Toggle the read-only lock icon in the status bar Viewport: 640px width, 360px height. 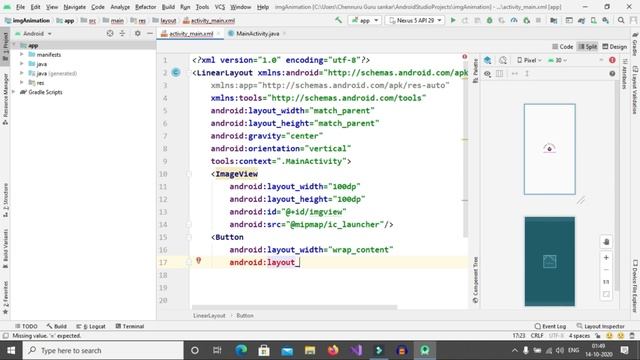(x=598, y=336)
